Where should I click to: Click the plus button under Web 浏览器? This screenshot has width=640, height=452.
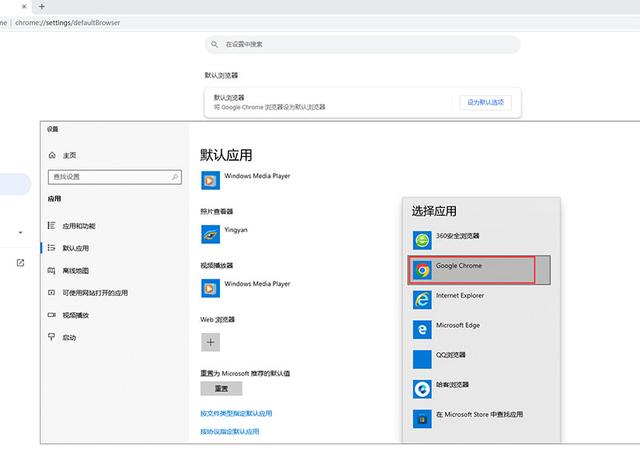(x=210, y=342)
